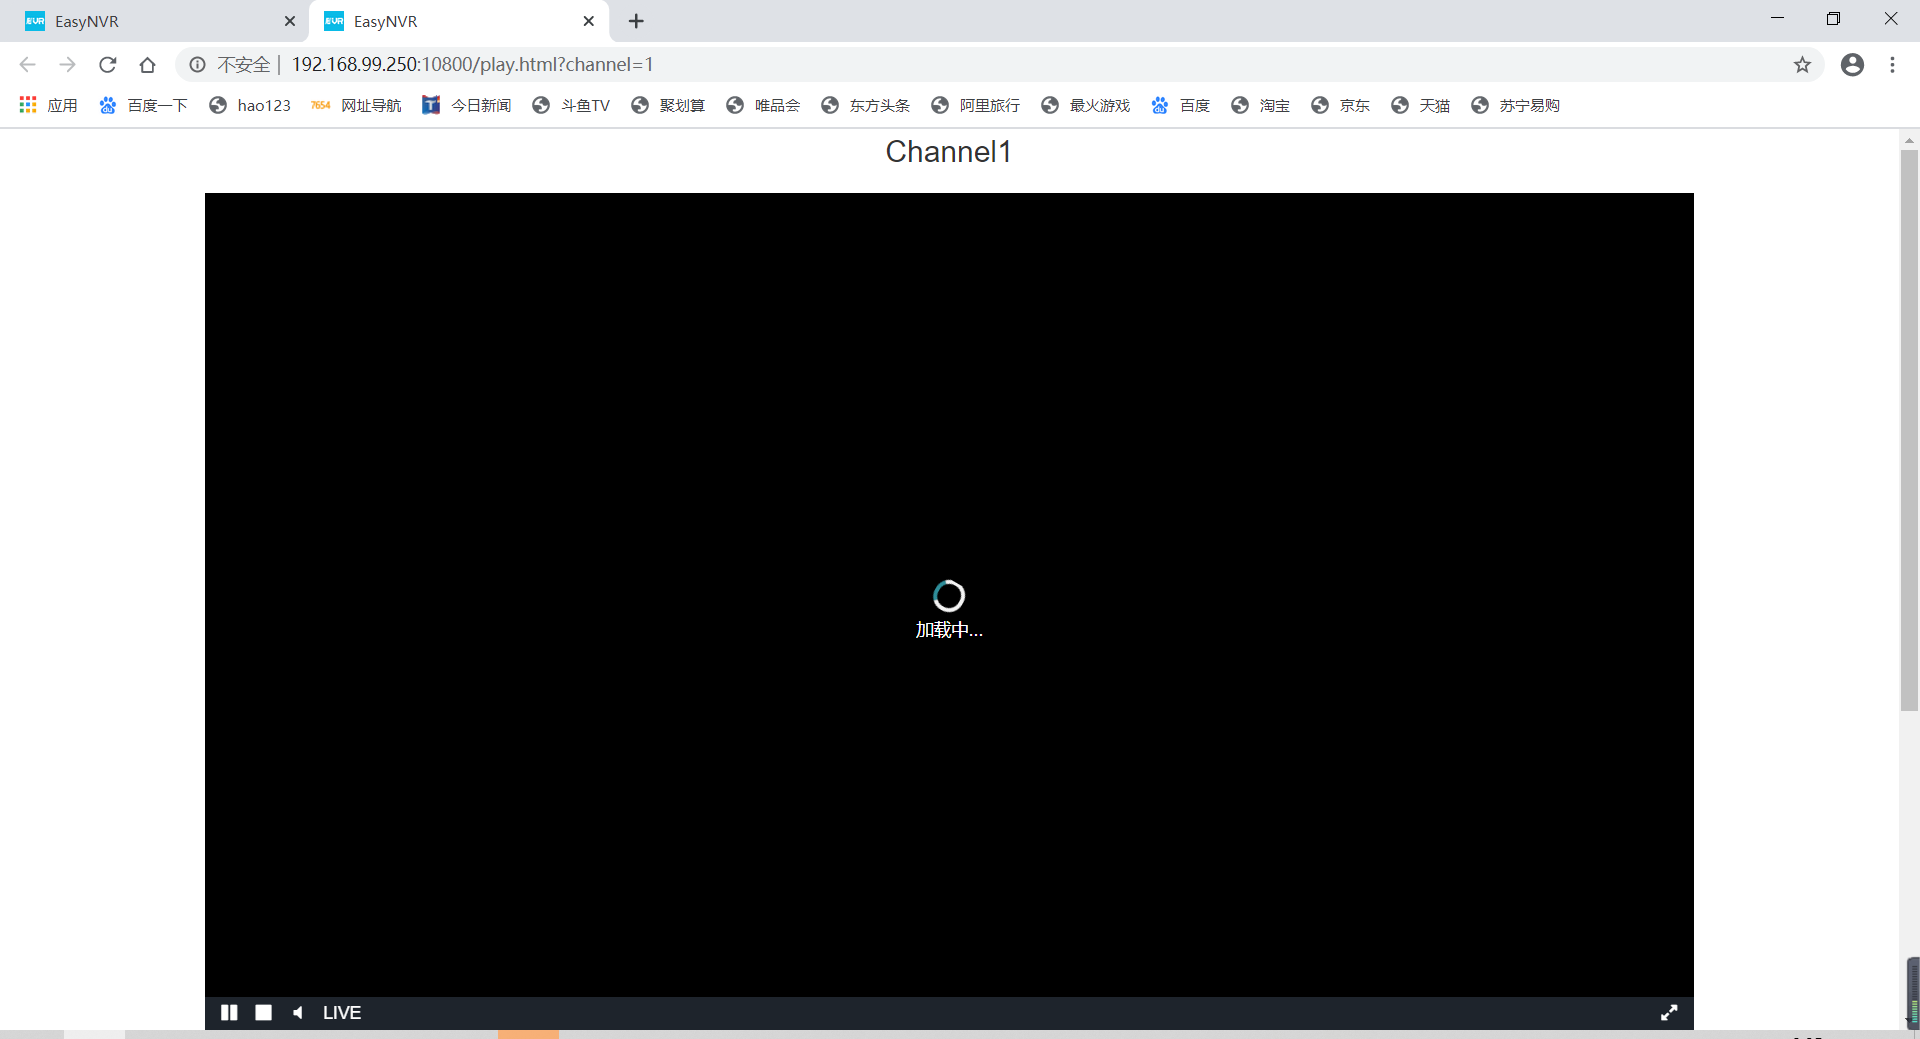Open the 东方头条 bookmark
This screenshot has width=1920, height=1039.
[865, 105]
